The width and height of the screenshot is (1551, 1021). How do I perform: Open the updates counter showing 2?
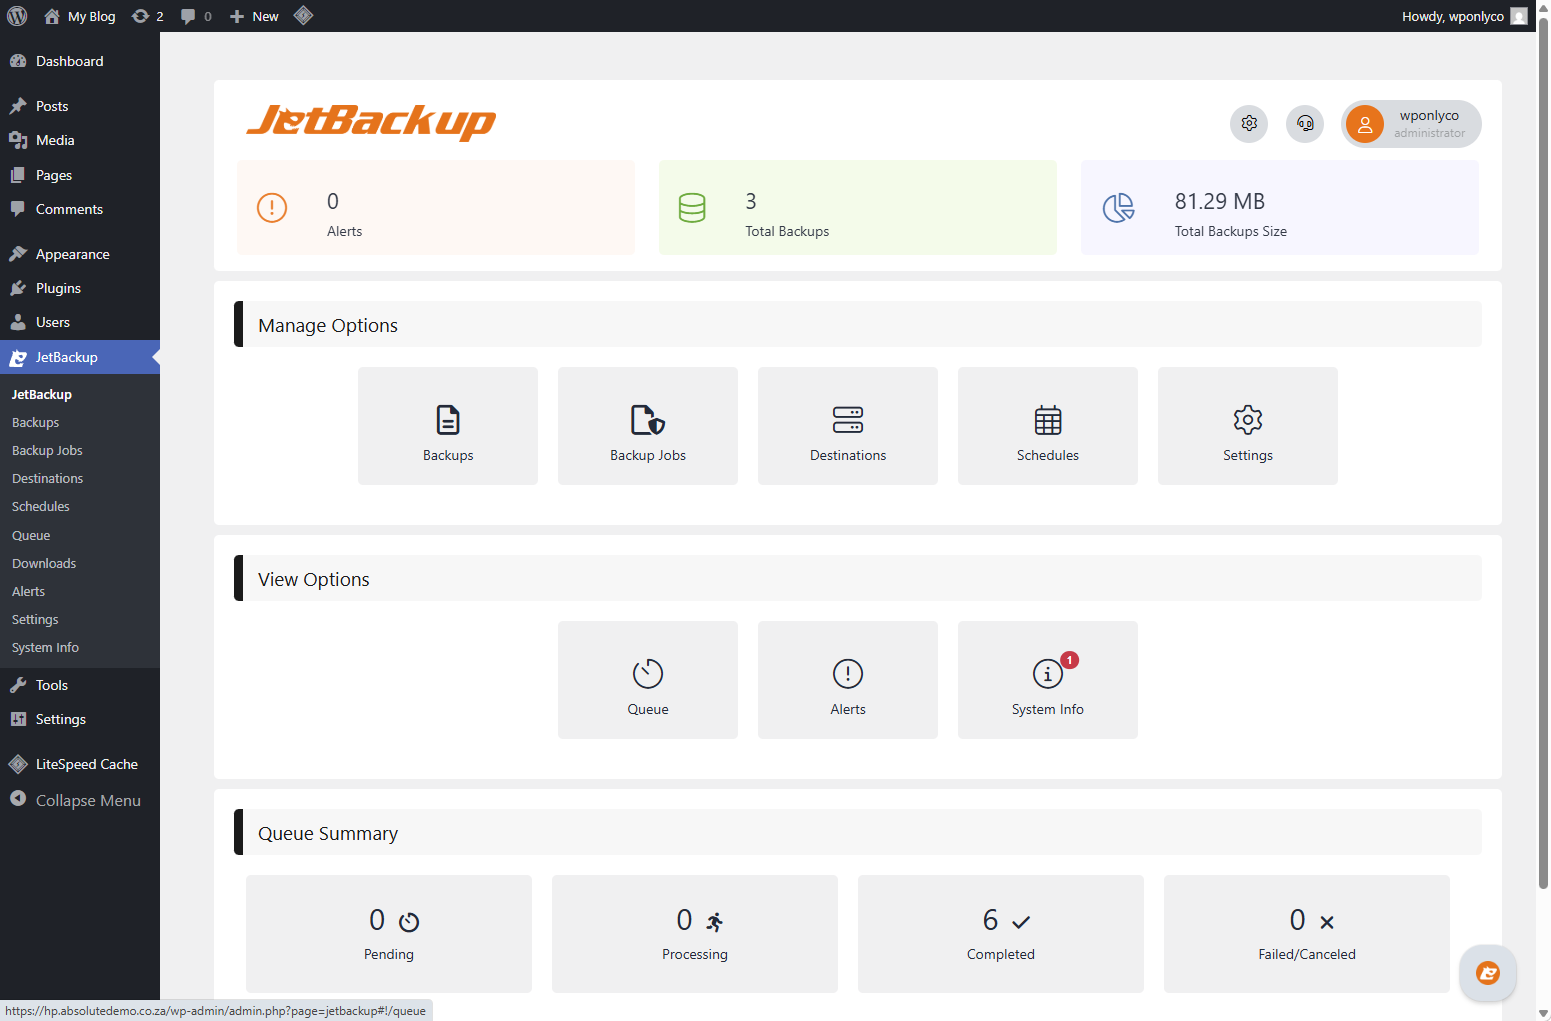(148, 16)
